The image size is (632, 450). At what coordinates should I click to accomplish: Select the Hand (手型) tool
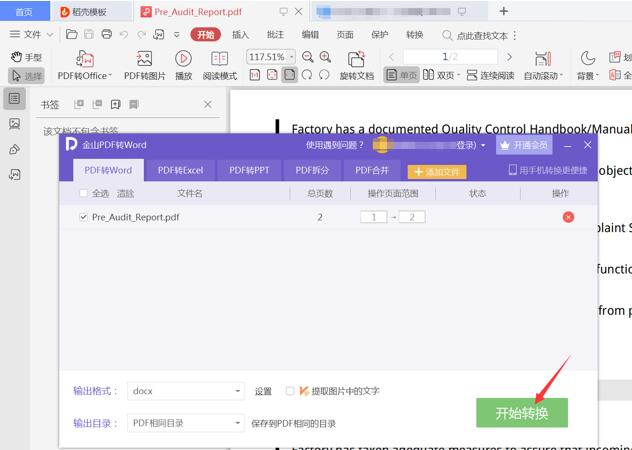coord(26,57)
